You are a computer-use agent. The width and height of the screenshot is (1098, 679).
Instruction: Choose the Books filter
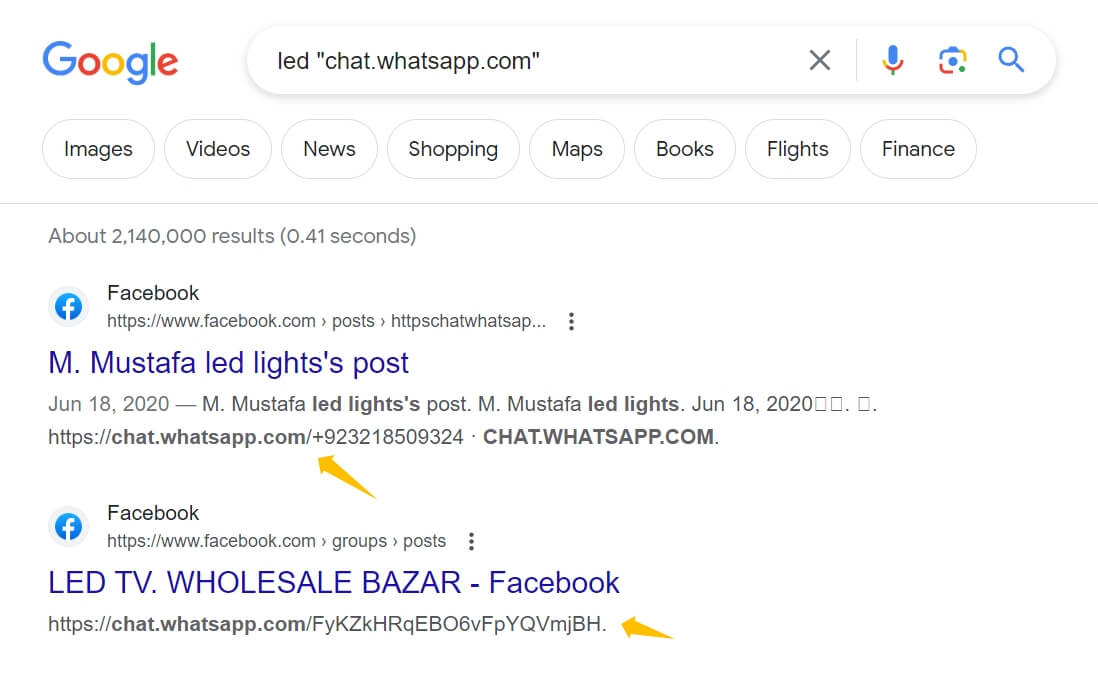tap(685, 149)
